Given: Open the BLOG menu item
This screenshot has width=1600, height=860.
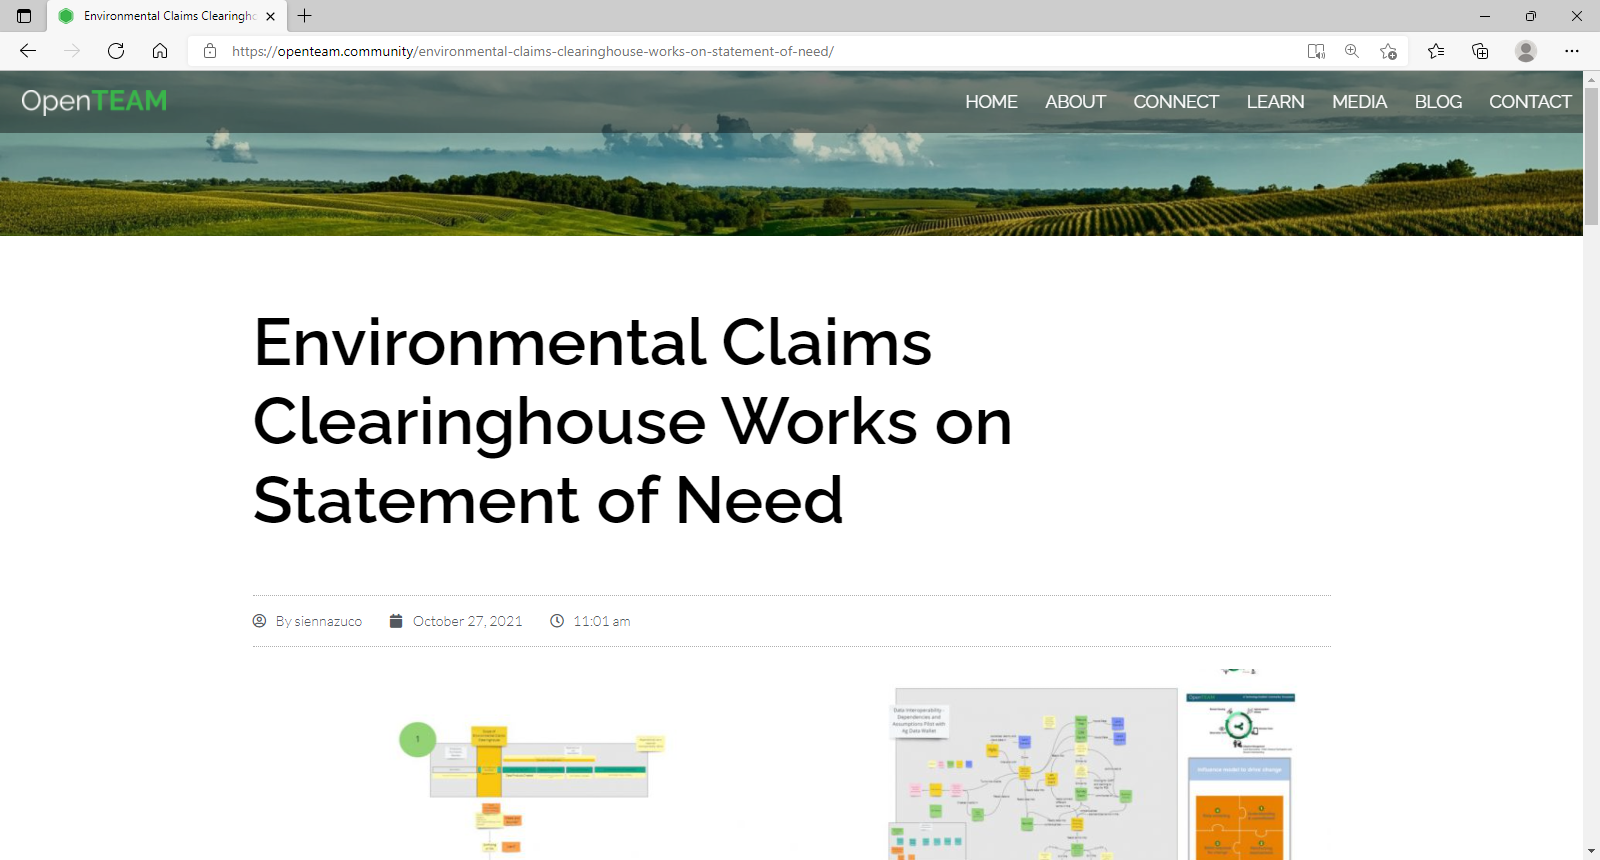Looking at the screenshot, I should [x=1438, y=102].
